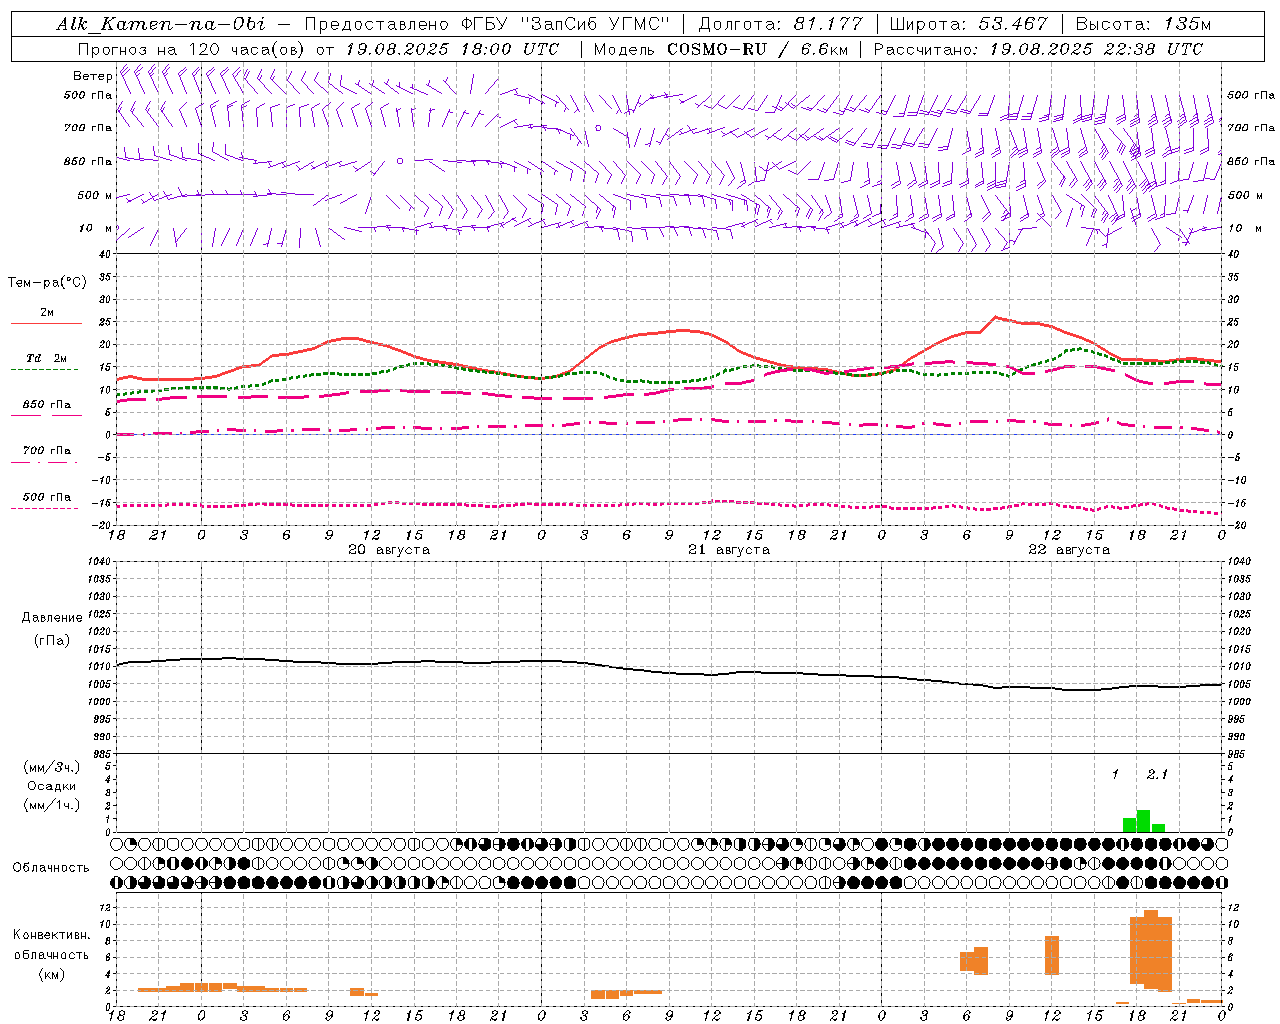Click the (мм/3ч.) precipitation unit label

52,767
